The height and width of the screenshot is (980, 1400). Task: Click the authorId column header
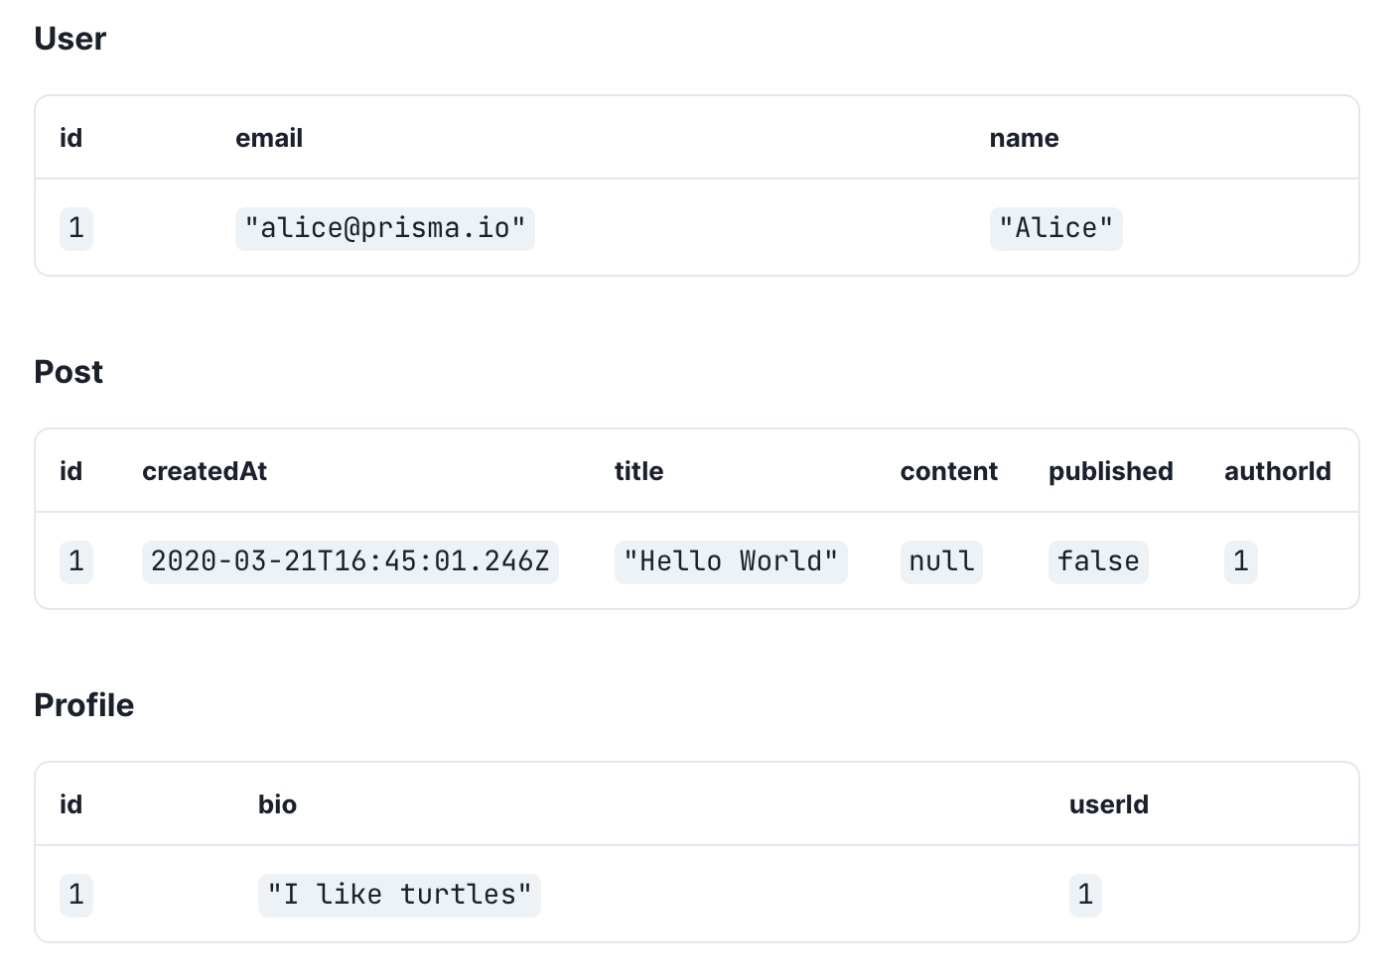[x=1277, y=471]
